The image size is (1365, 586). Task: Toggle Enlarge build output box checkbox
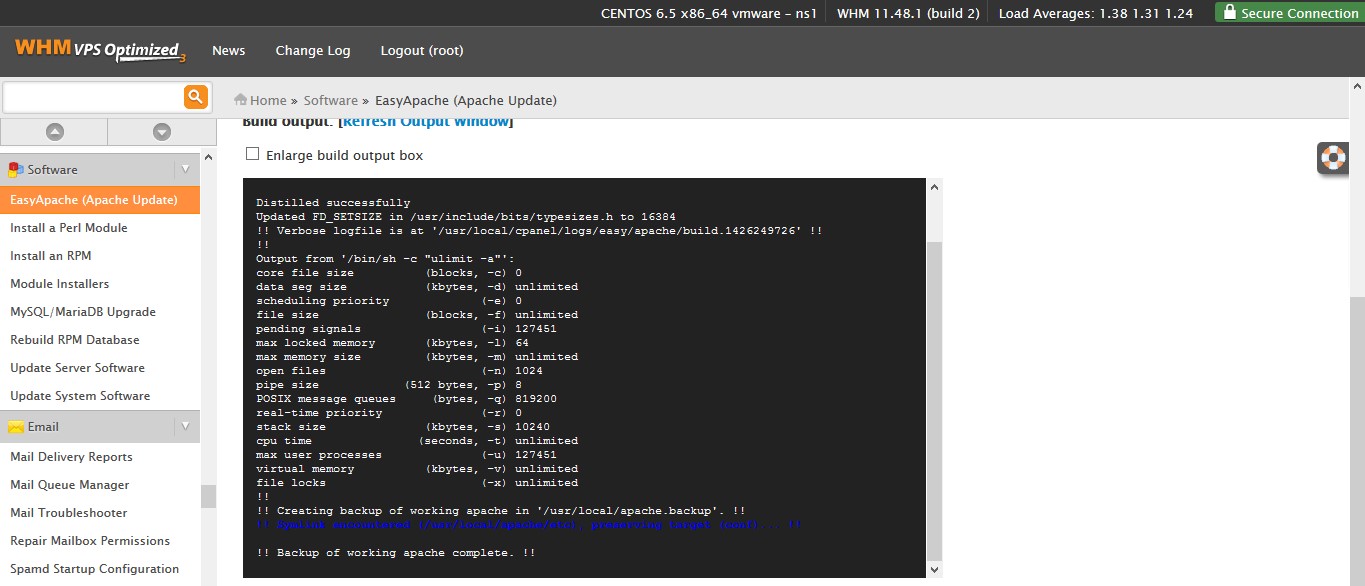252,154
